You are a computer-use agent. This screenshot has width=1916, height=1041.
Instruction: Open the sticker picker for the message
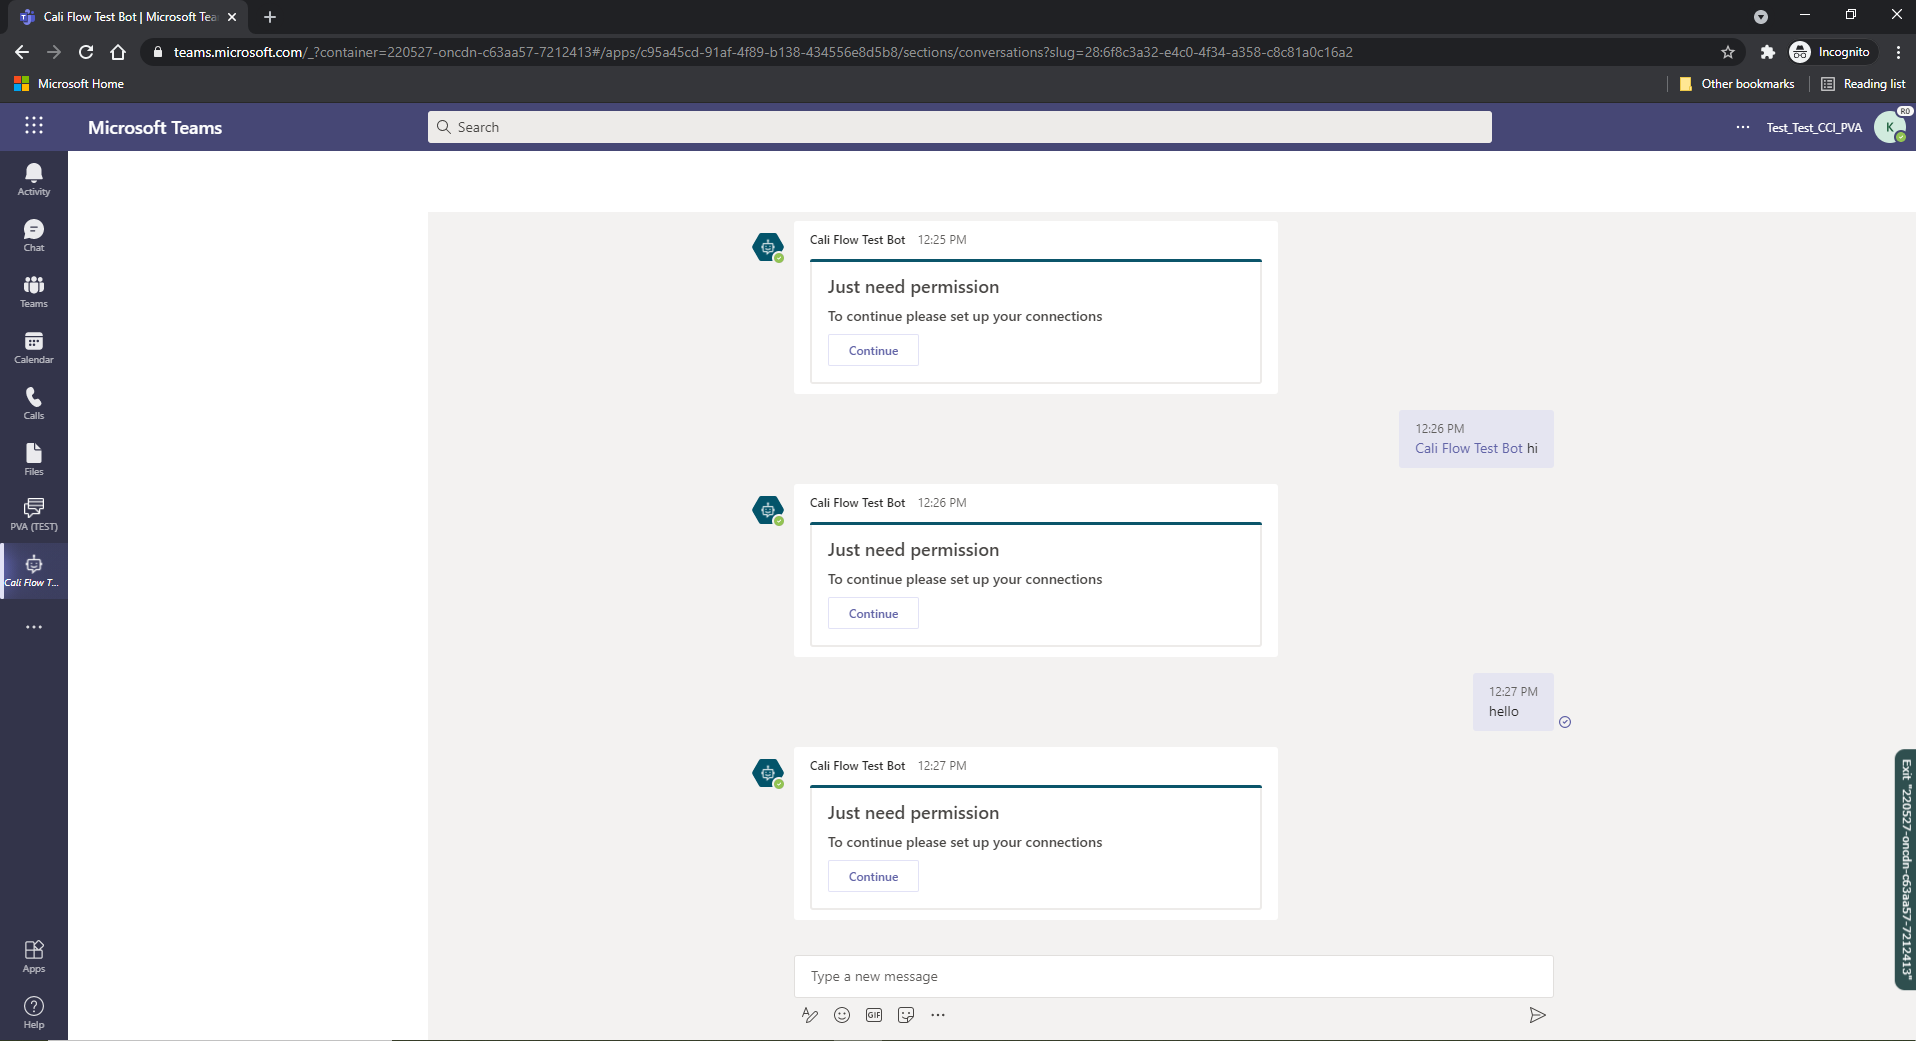point(906,1014)
